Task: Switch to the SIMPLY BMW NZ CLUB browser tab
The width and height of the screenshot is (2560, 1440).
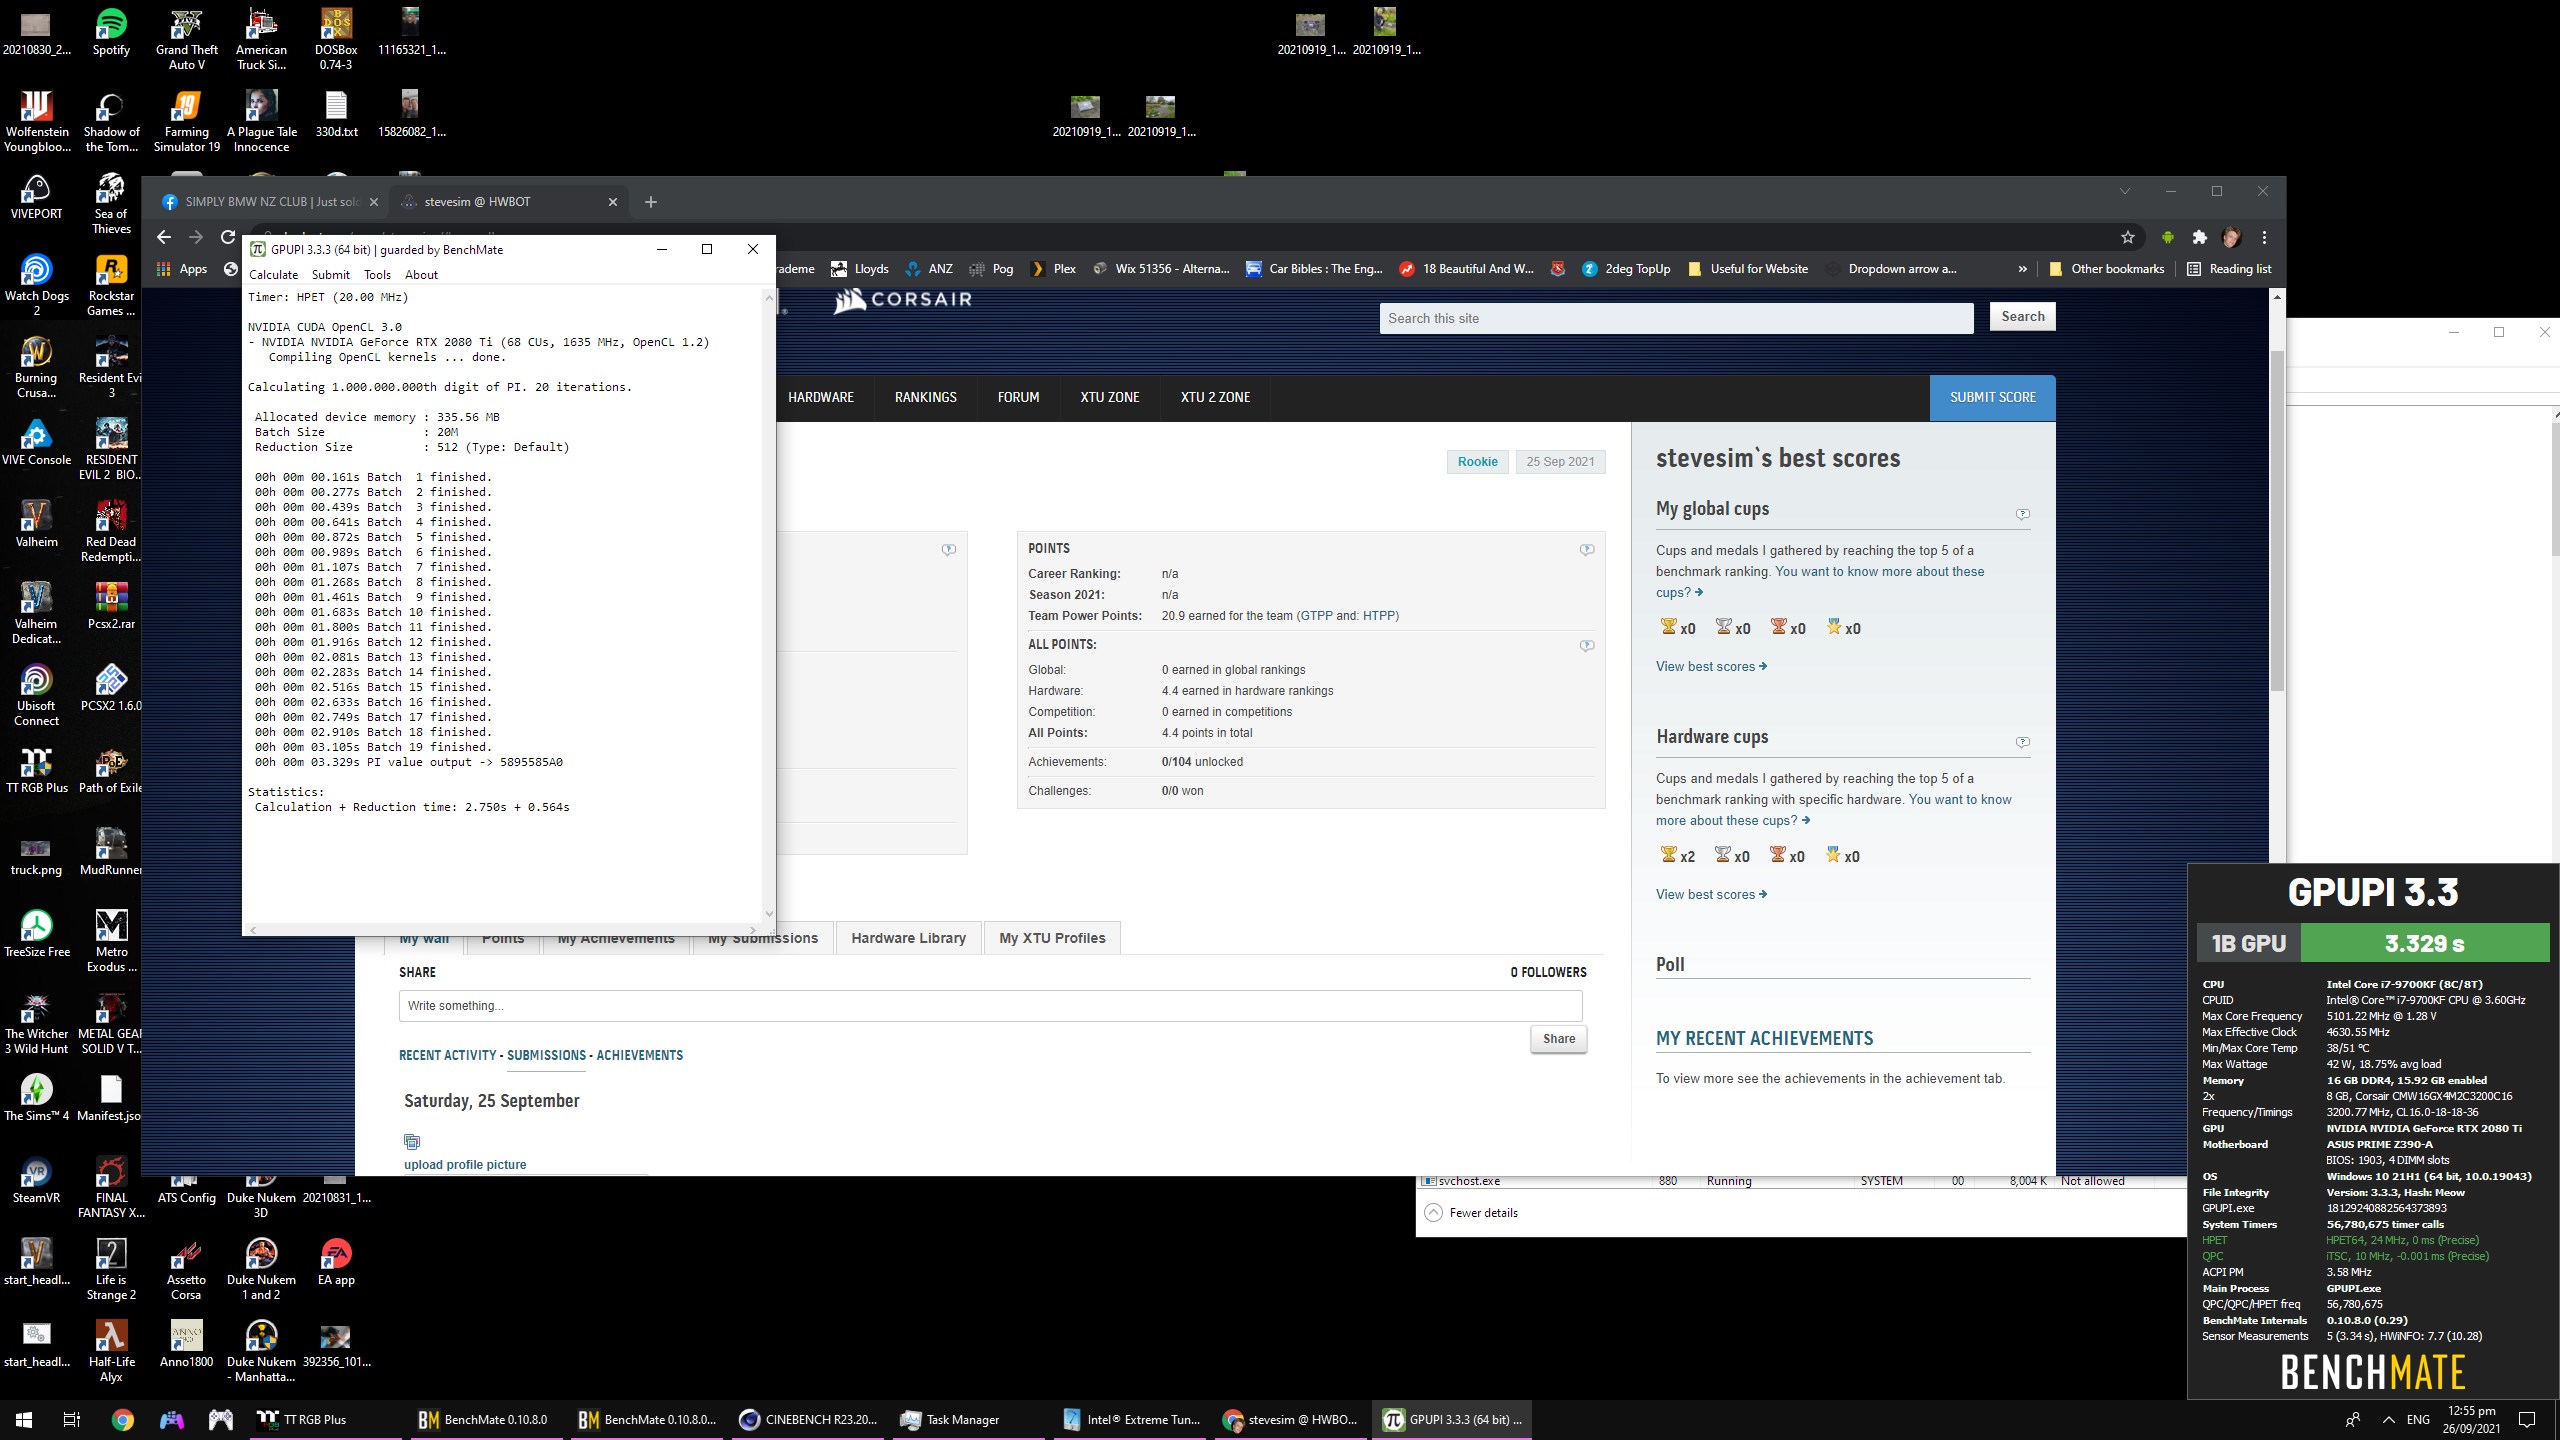Action: click(270, 202)
